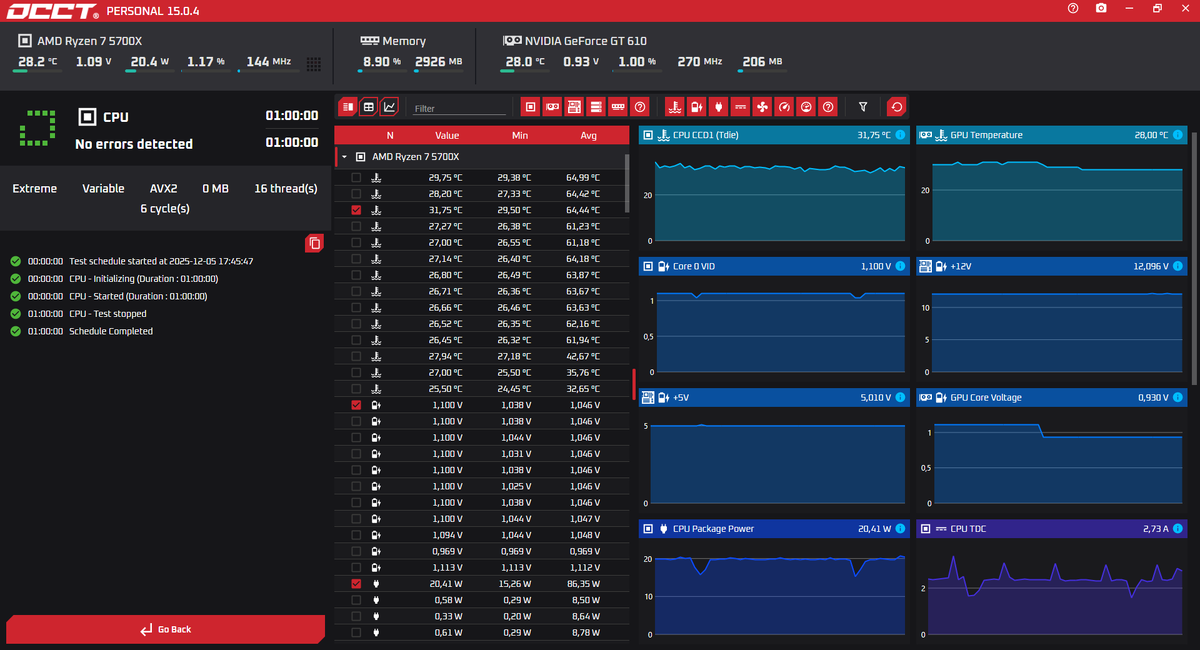Sort table by Value column header
The image size is (1200, 650).
[x=447, y=135]
